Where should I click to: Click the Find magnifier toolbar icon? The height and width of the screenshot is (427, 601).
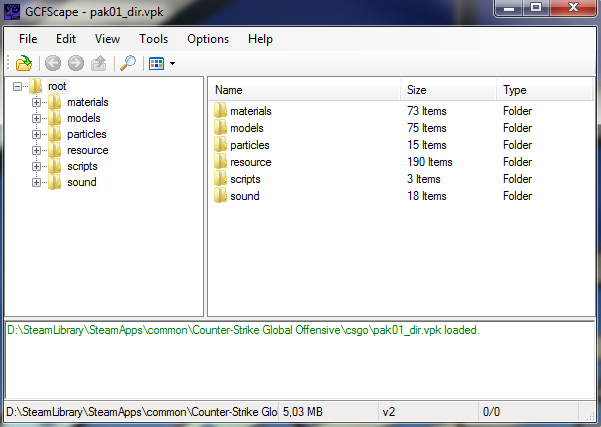coord(128,63)
